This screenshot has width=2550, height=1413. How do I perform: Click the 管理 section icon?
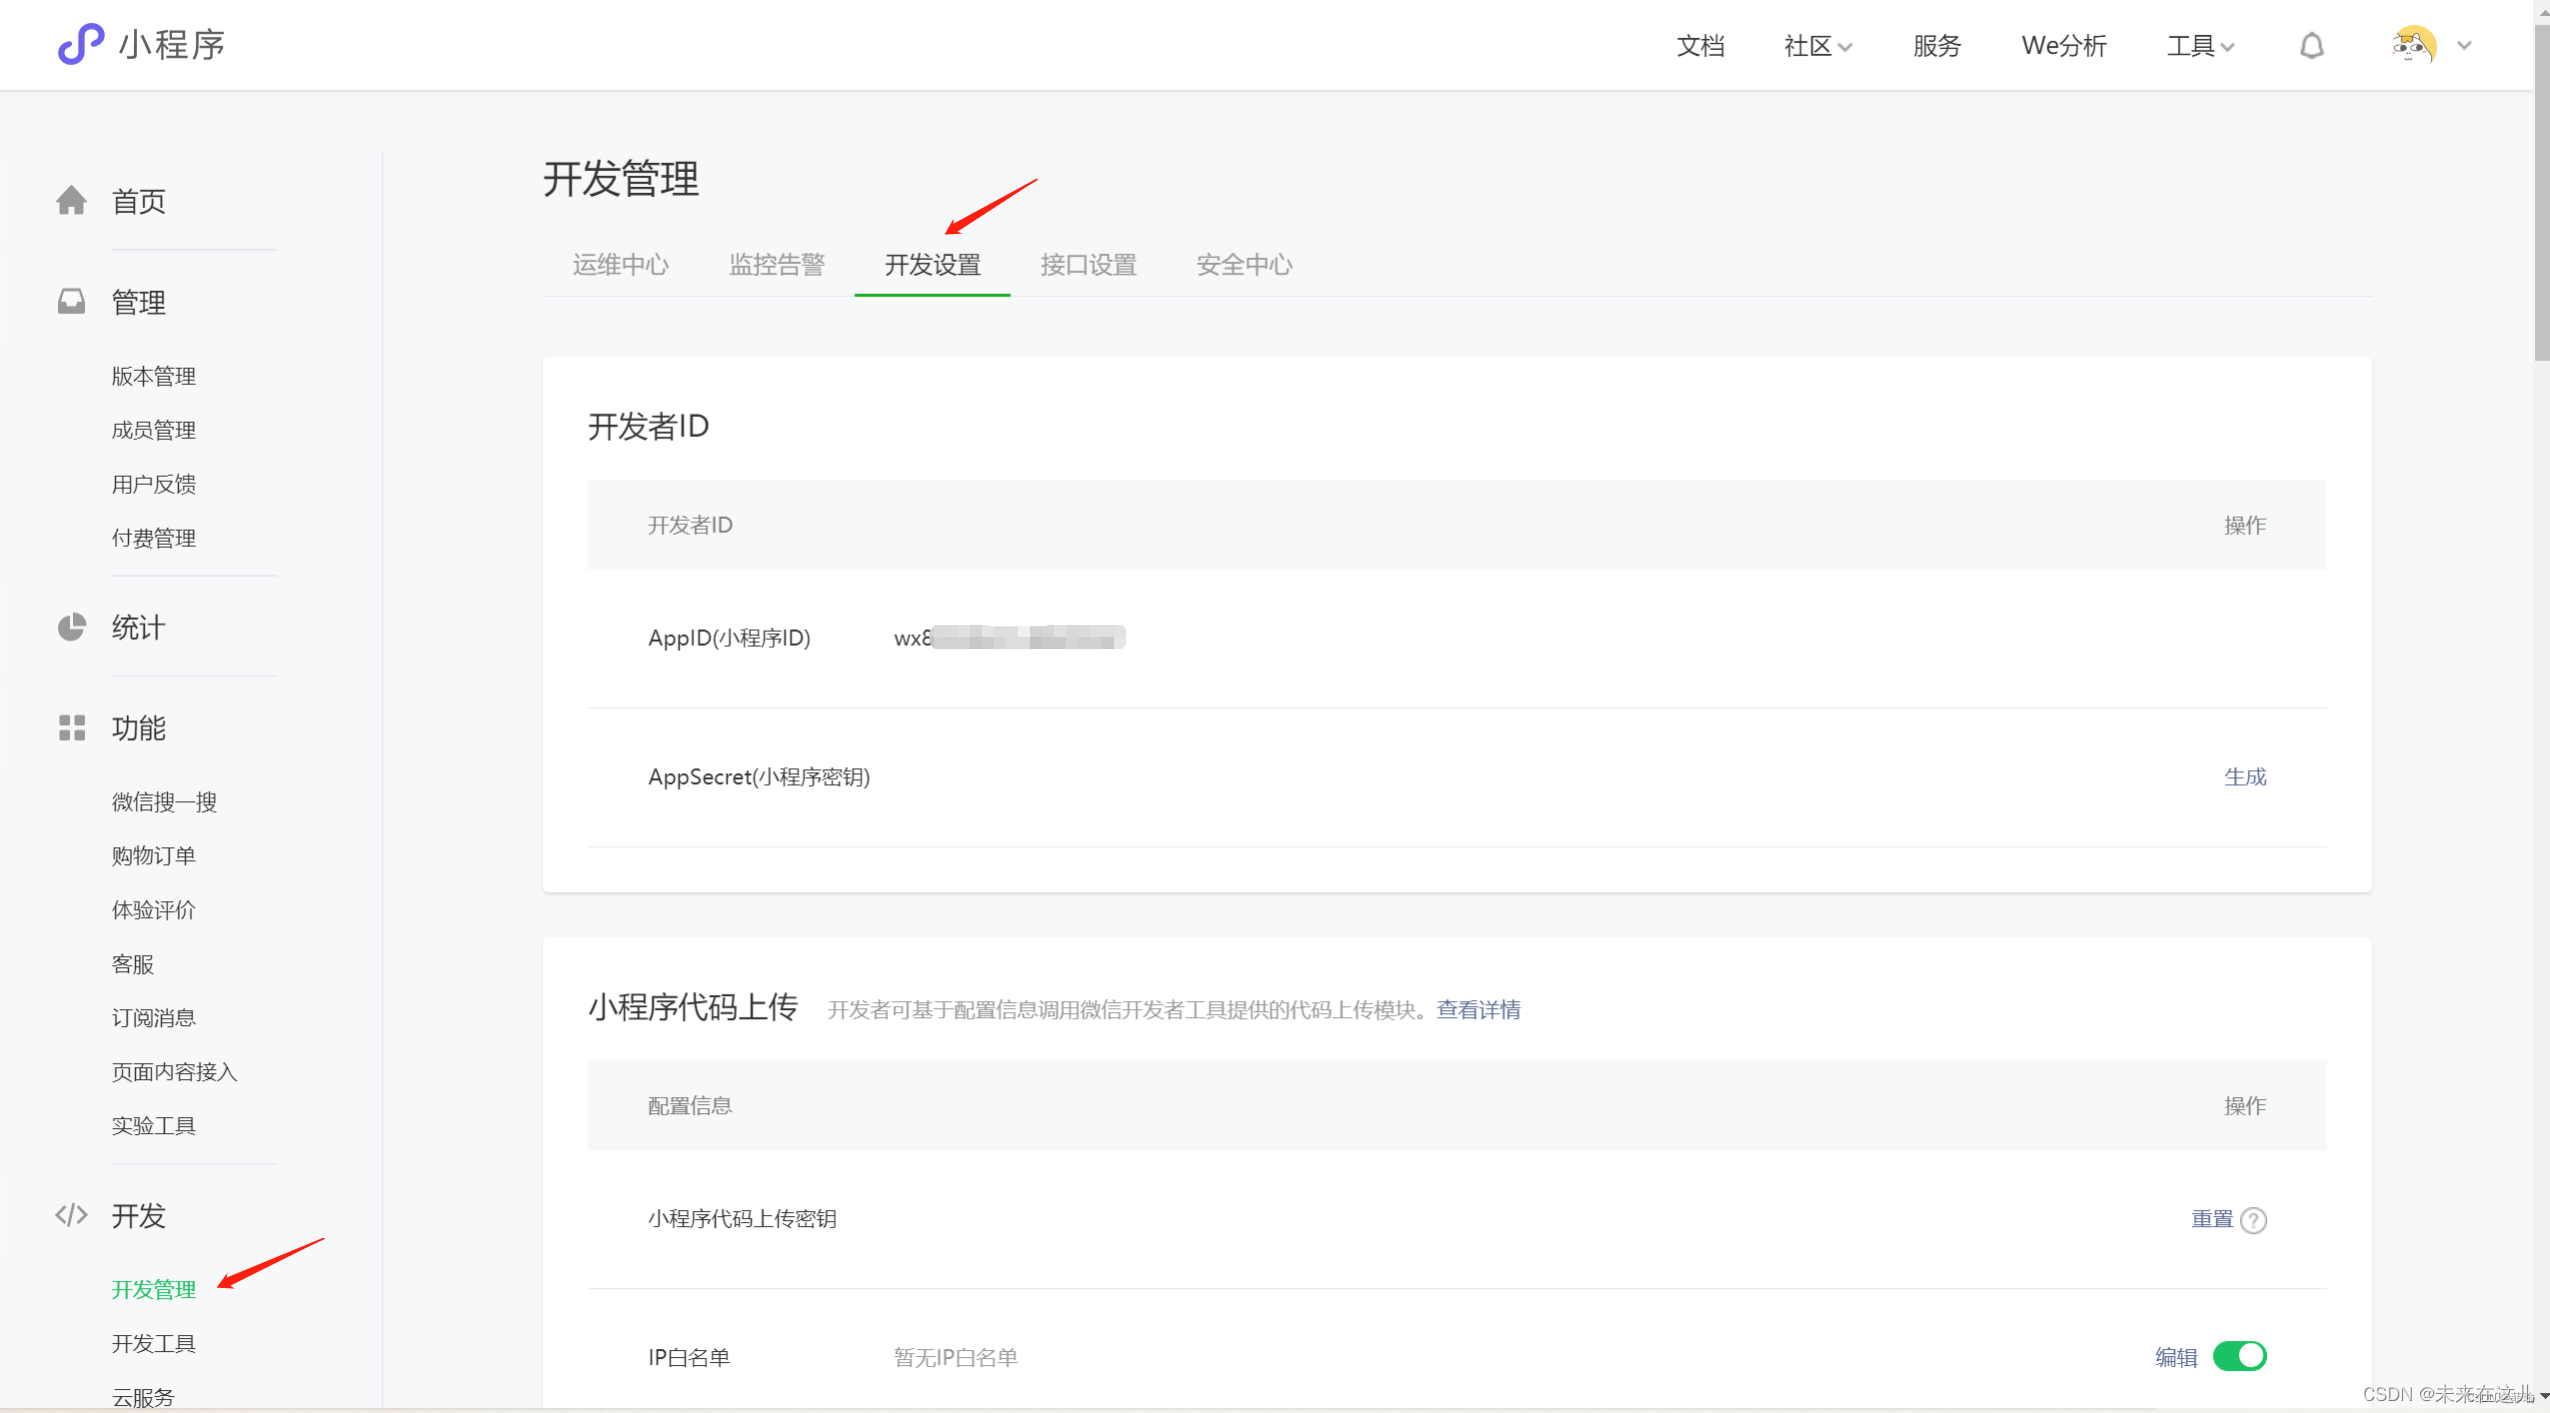[x=71, y=301]
